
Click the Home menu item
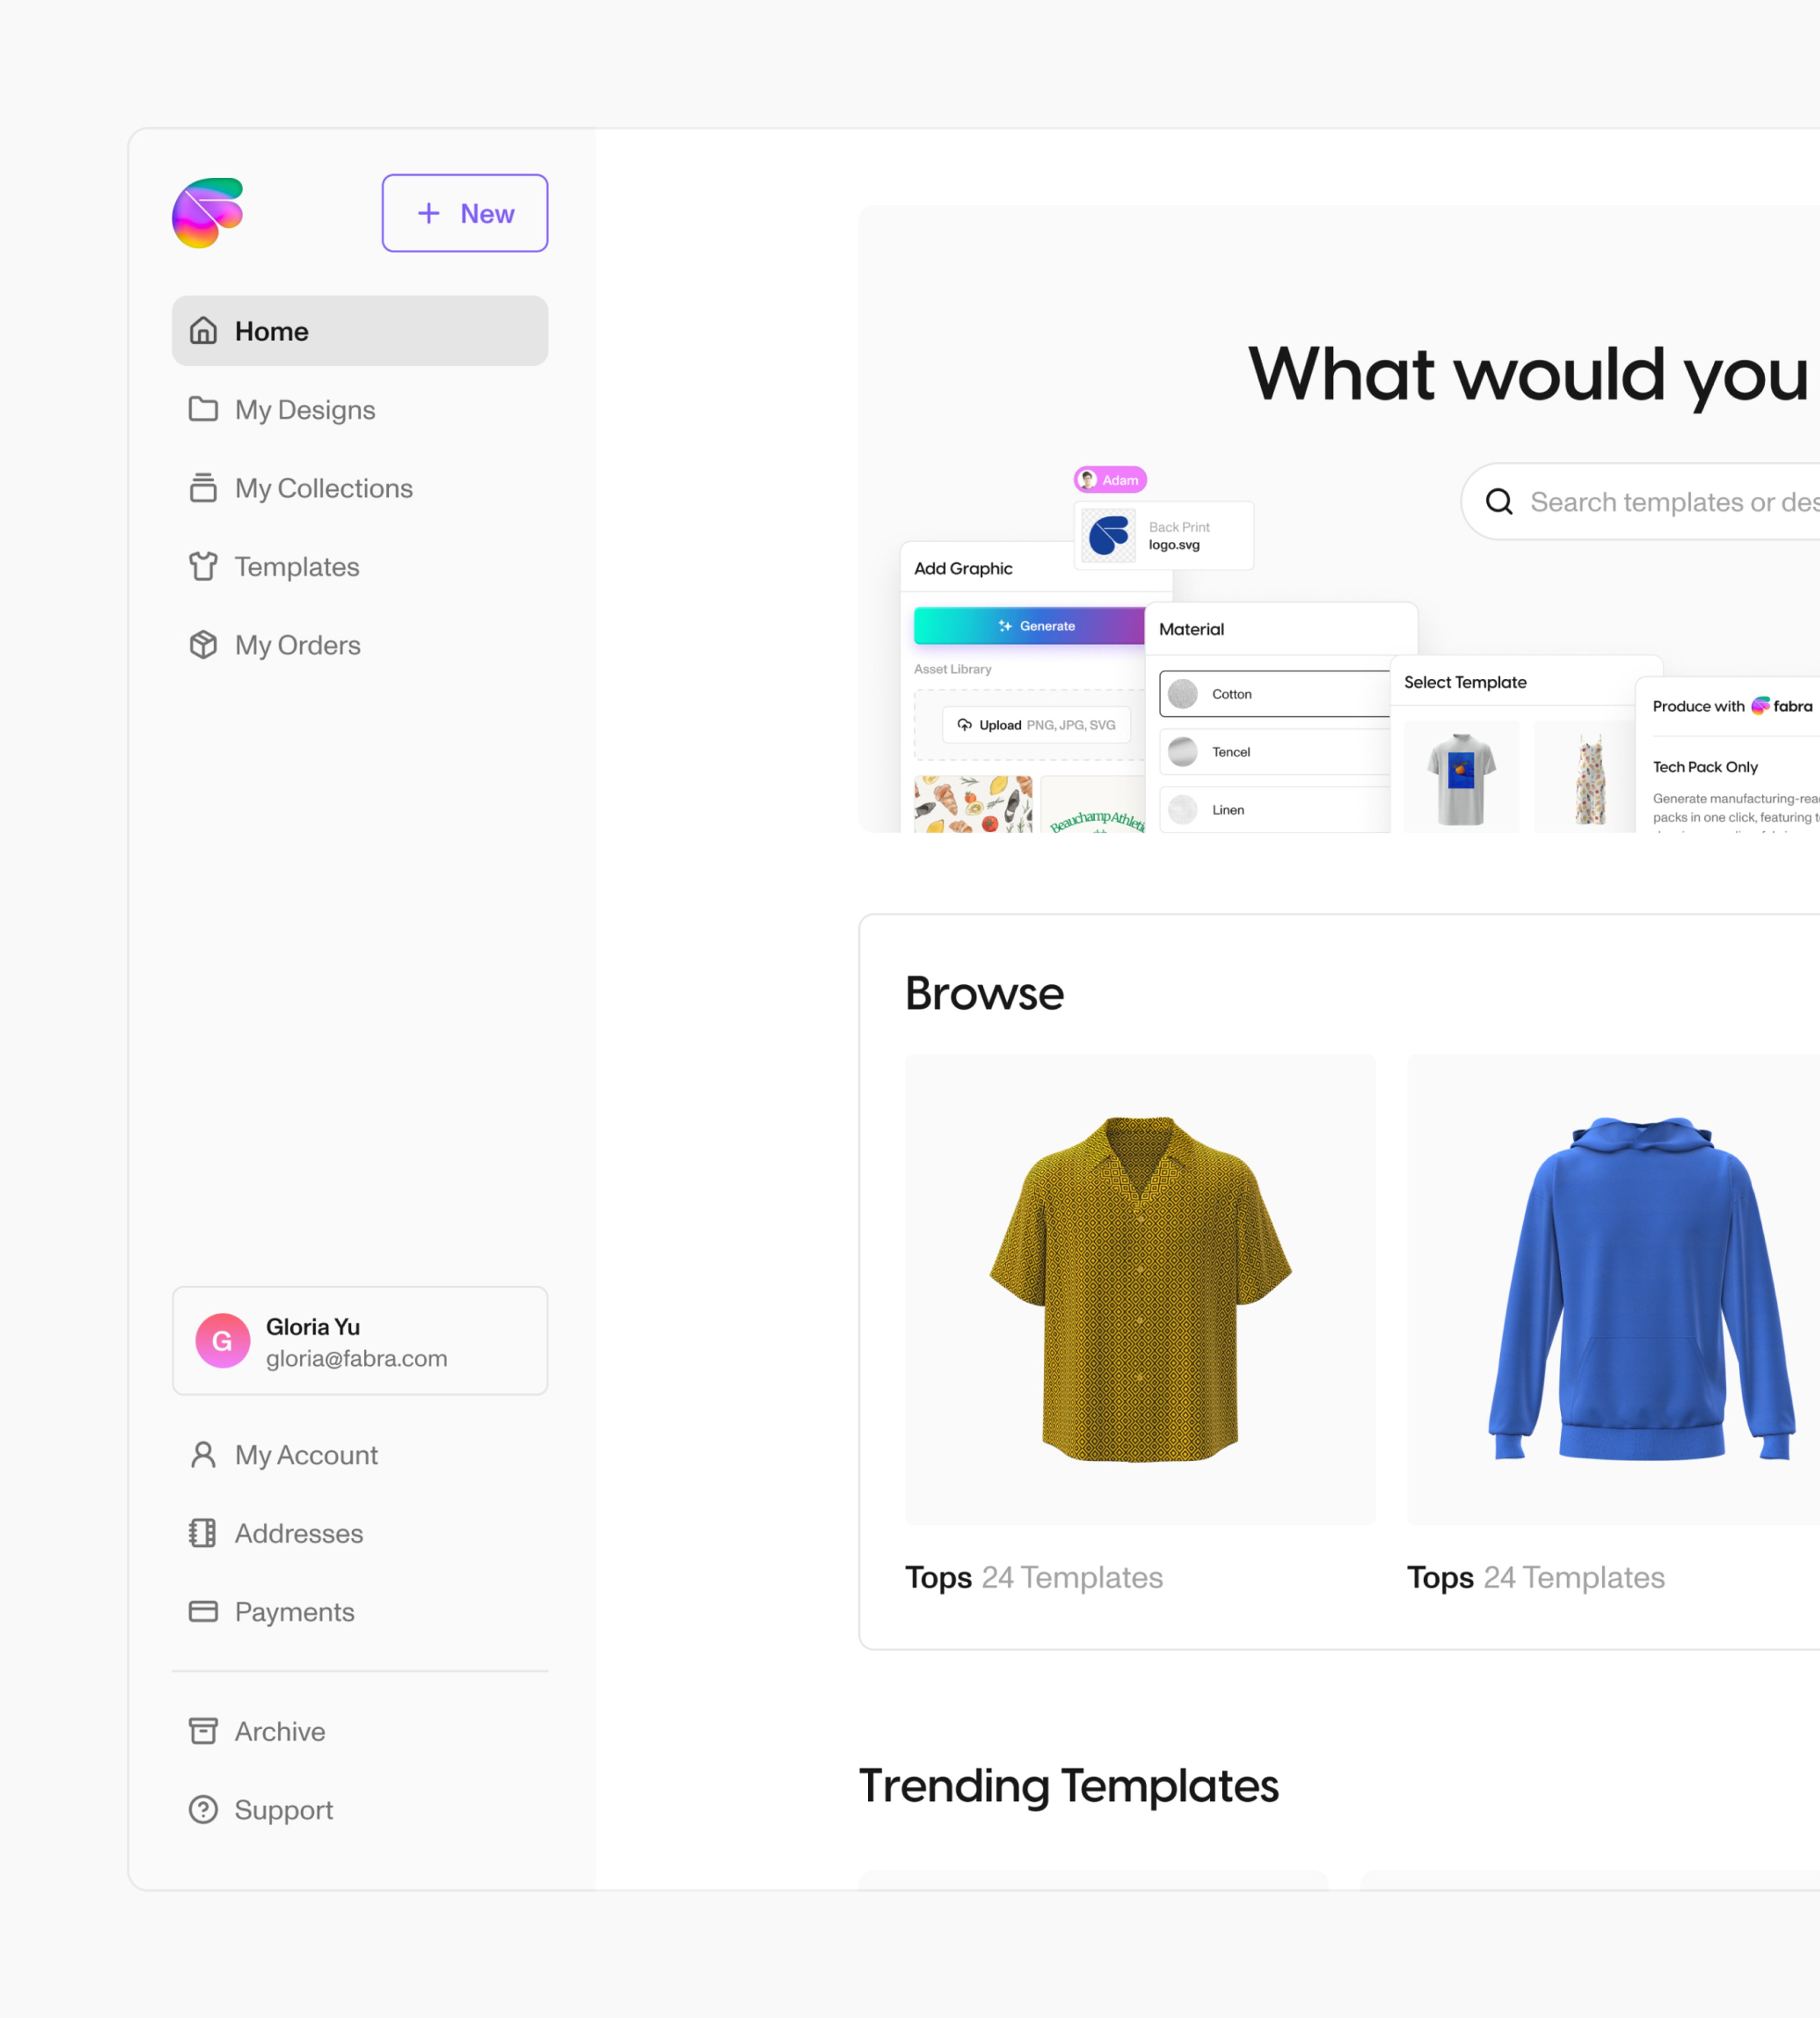360,330
